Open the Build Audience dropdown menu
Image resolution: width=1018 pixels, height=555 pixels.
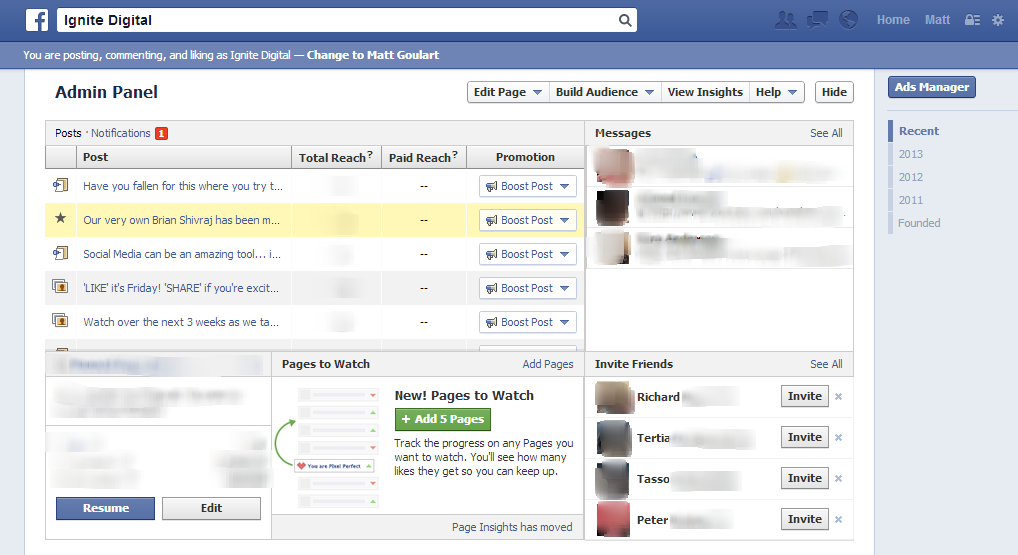click(605, 92)
